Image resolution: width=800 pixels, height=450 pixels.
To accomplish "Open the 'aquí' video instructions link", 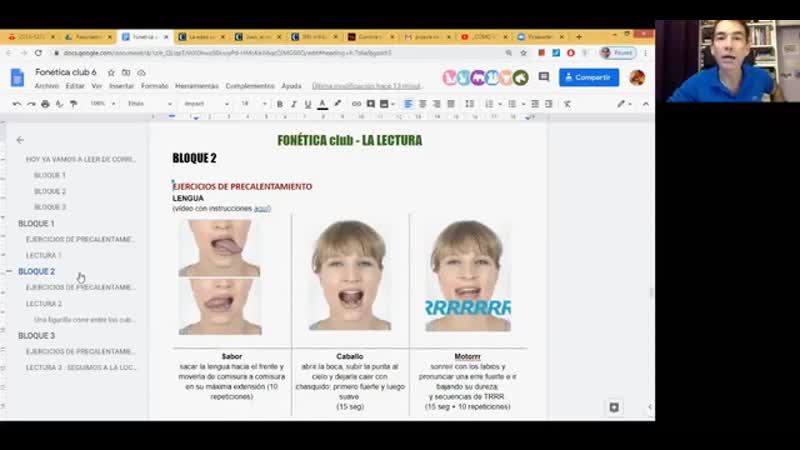I will click(262, 209).
